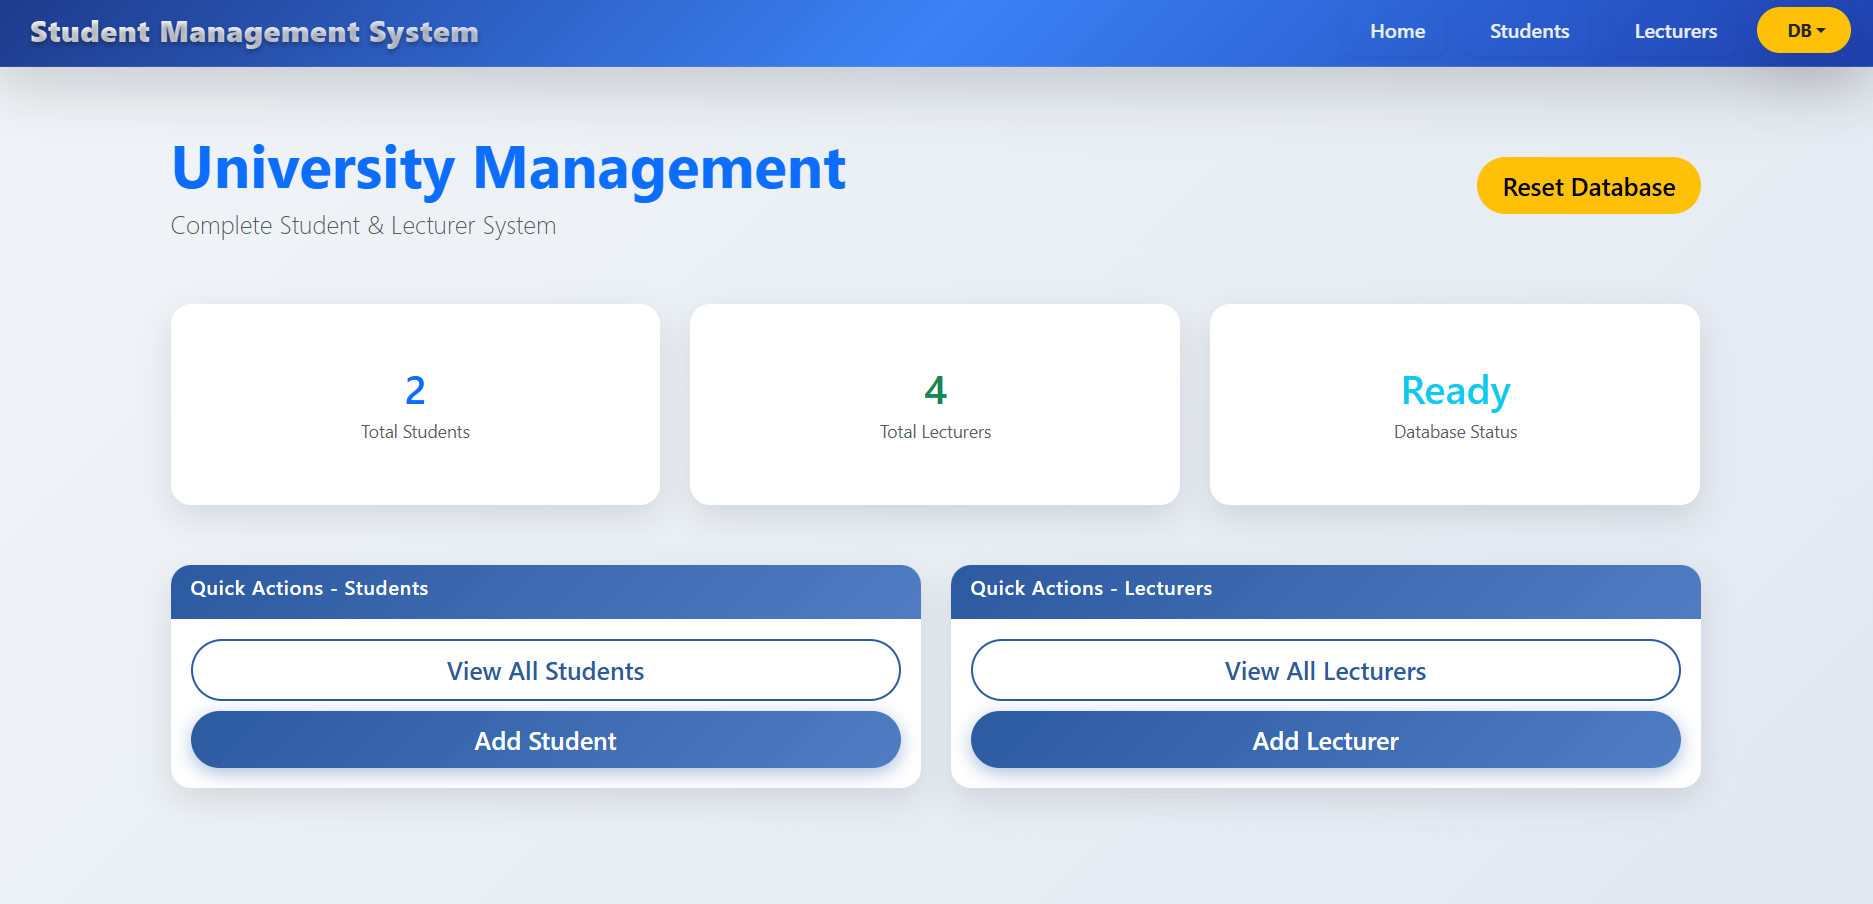1873x904 pixels.
Task: Click the blue number 2 student count
Action: point(415,390)
